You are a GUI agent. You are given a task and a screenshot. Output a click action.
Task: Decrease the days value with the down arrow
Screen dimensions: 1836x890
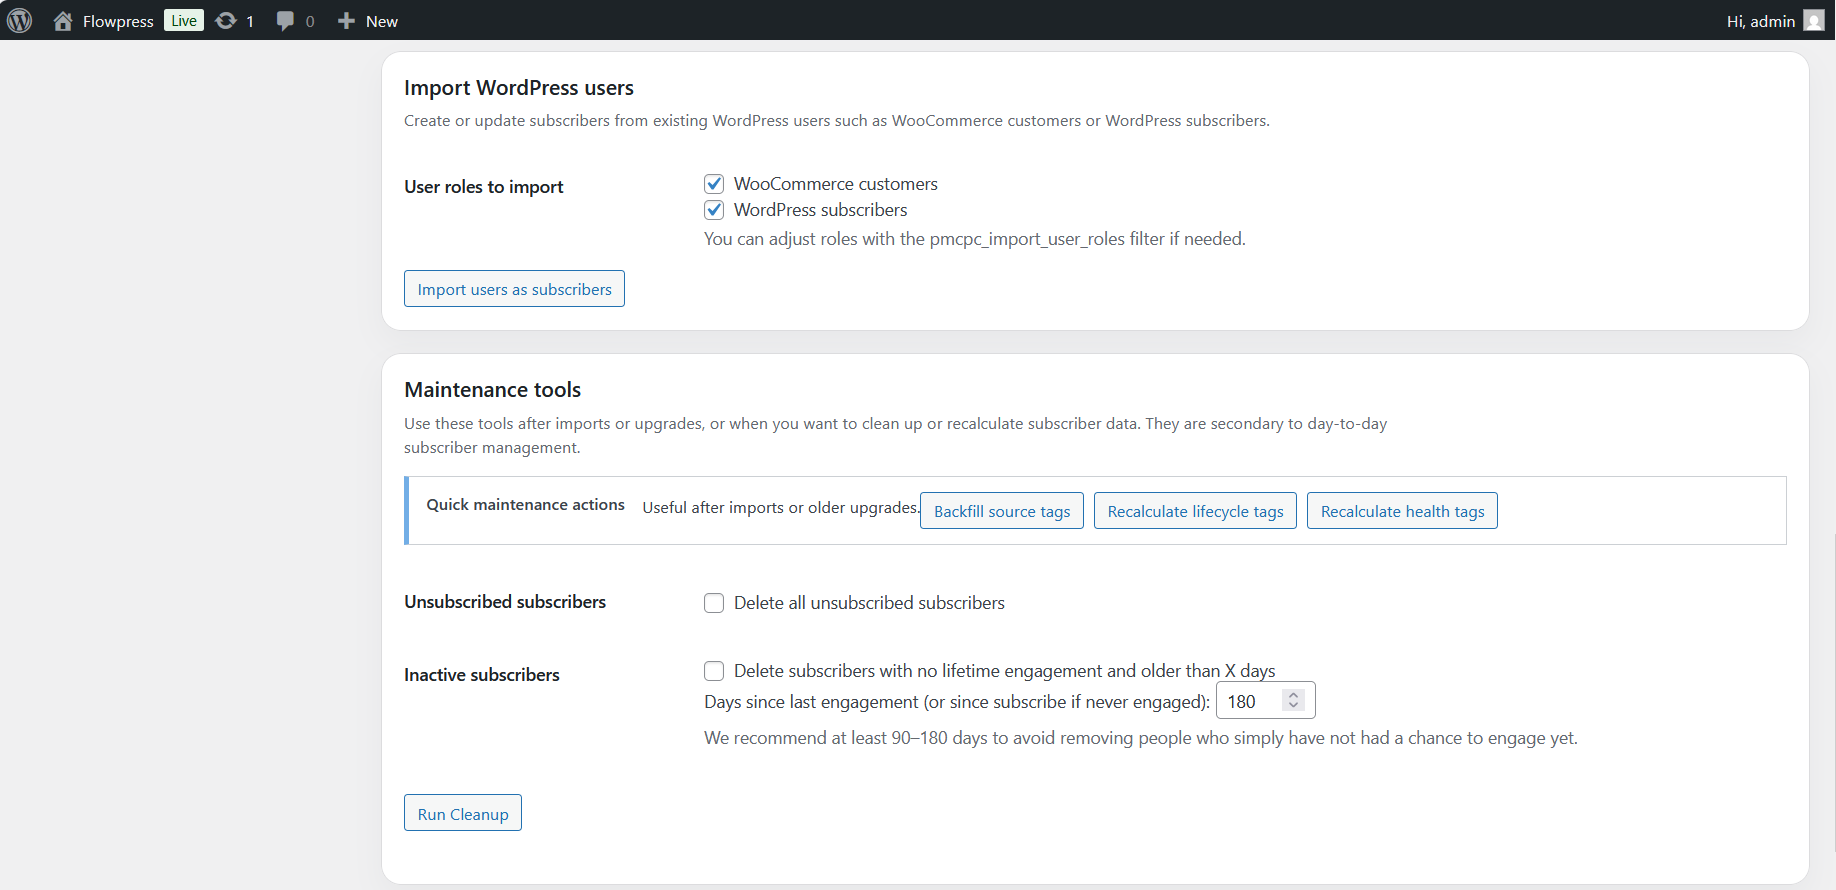pyautogui.click(x=1294, y=706)
